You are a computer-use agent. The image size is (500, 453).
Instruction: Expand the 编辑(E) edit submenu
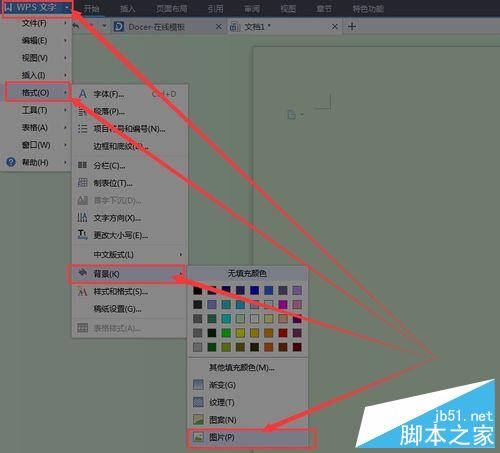tap(36, 41)
